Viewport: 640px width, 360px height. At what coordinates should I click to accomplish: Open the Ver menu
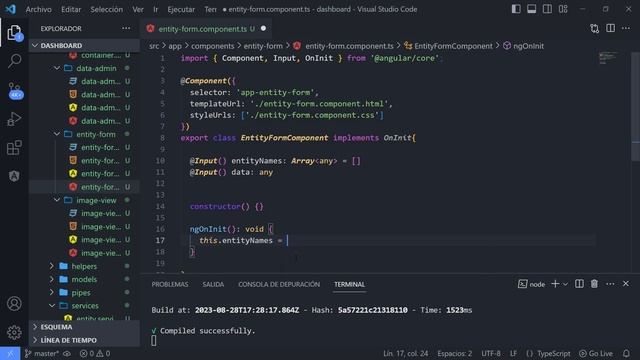138,9
